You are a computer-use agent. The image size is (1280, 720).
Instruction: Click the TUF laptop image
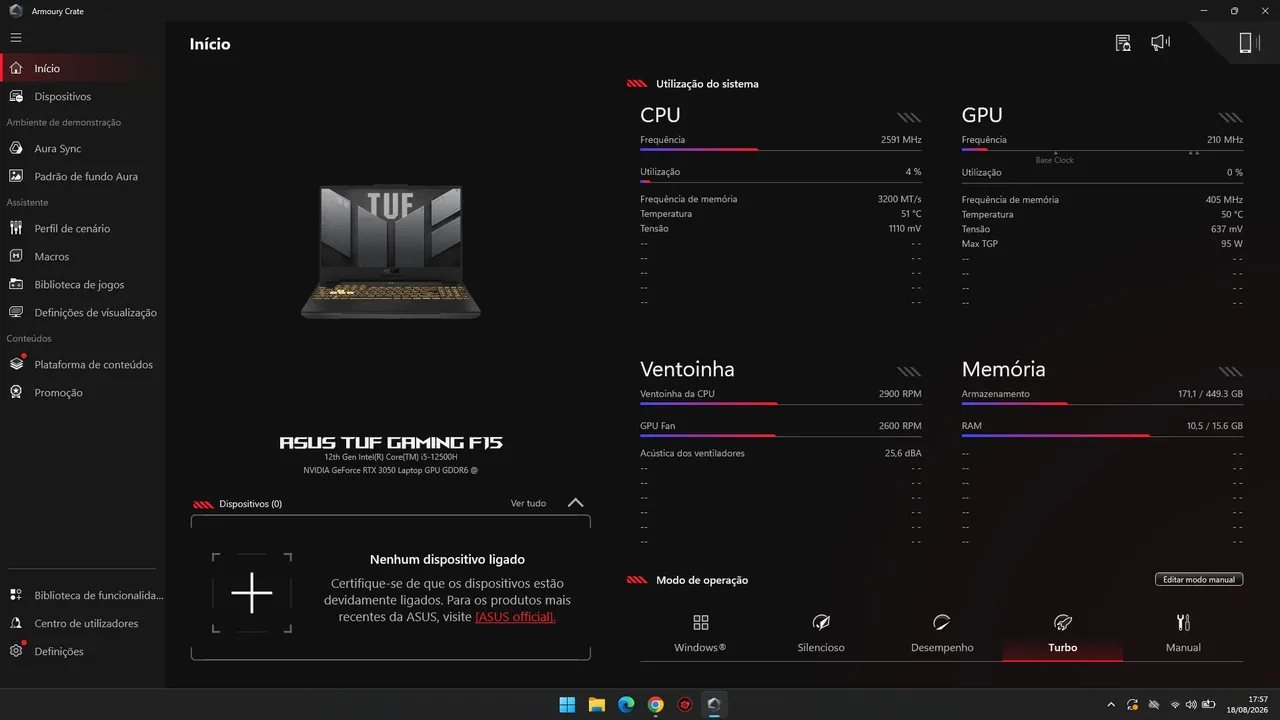click(391, 252)
